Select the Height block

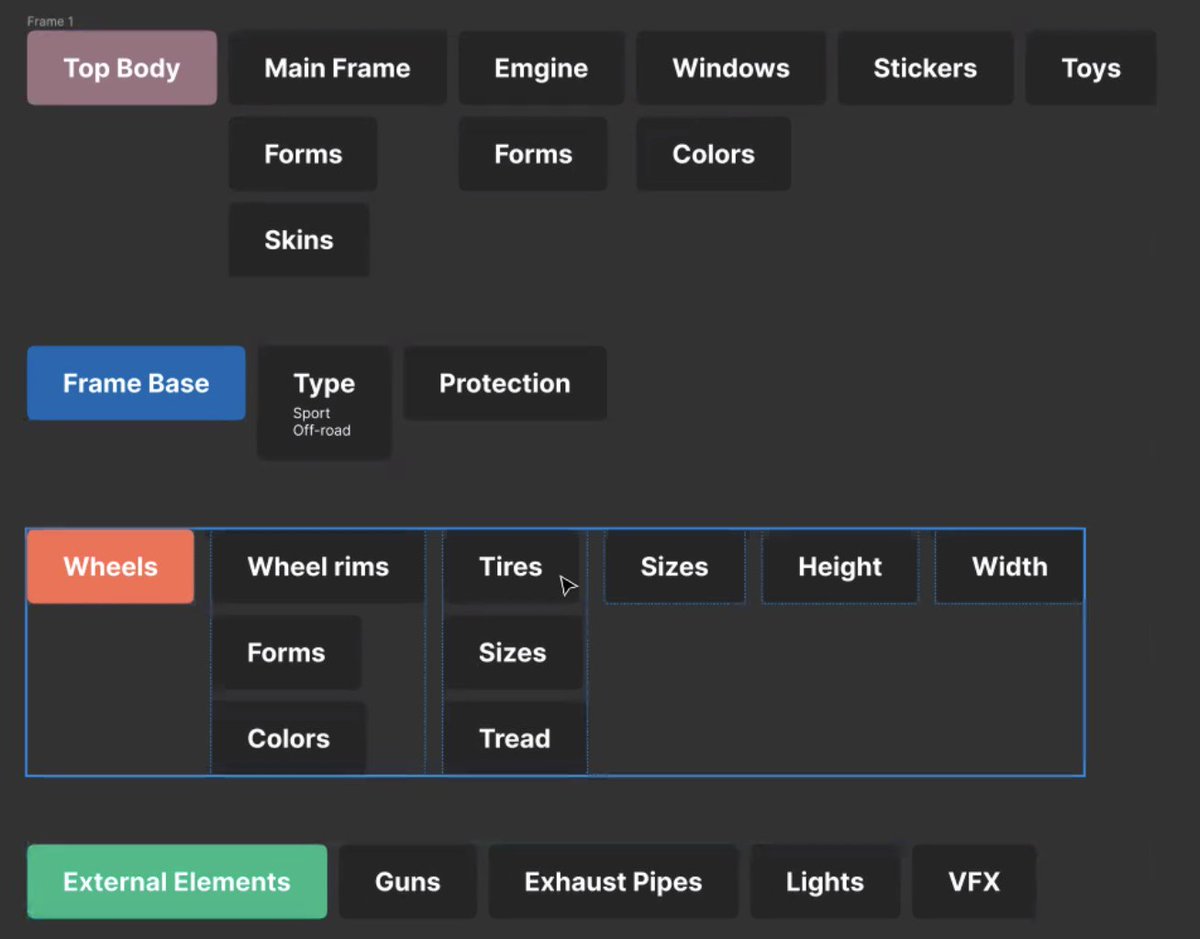pyautogui.click(x=840, y=567)
